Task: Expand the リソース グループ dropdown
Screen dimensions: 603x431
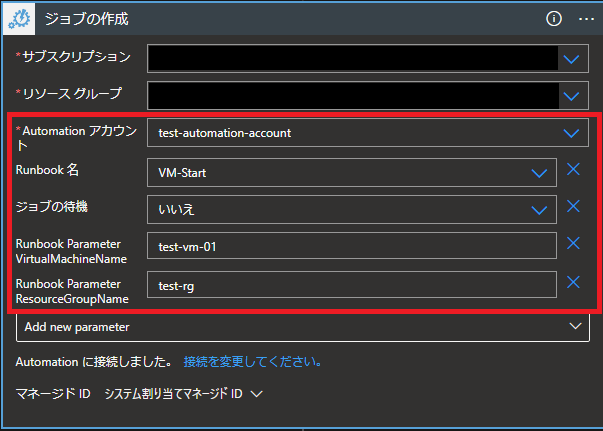Action: [x=571, y=96]
